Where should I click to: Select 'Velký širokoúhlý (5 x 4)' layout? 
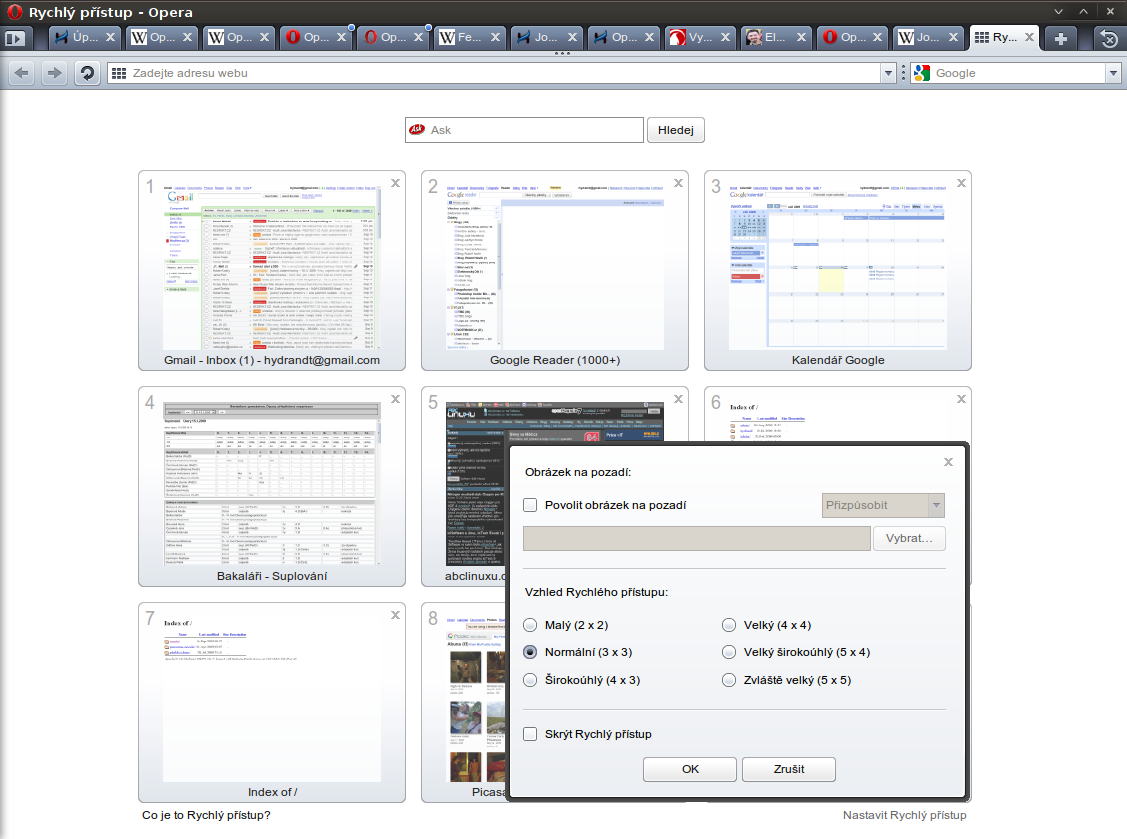click(729, 652)
